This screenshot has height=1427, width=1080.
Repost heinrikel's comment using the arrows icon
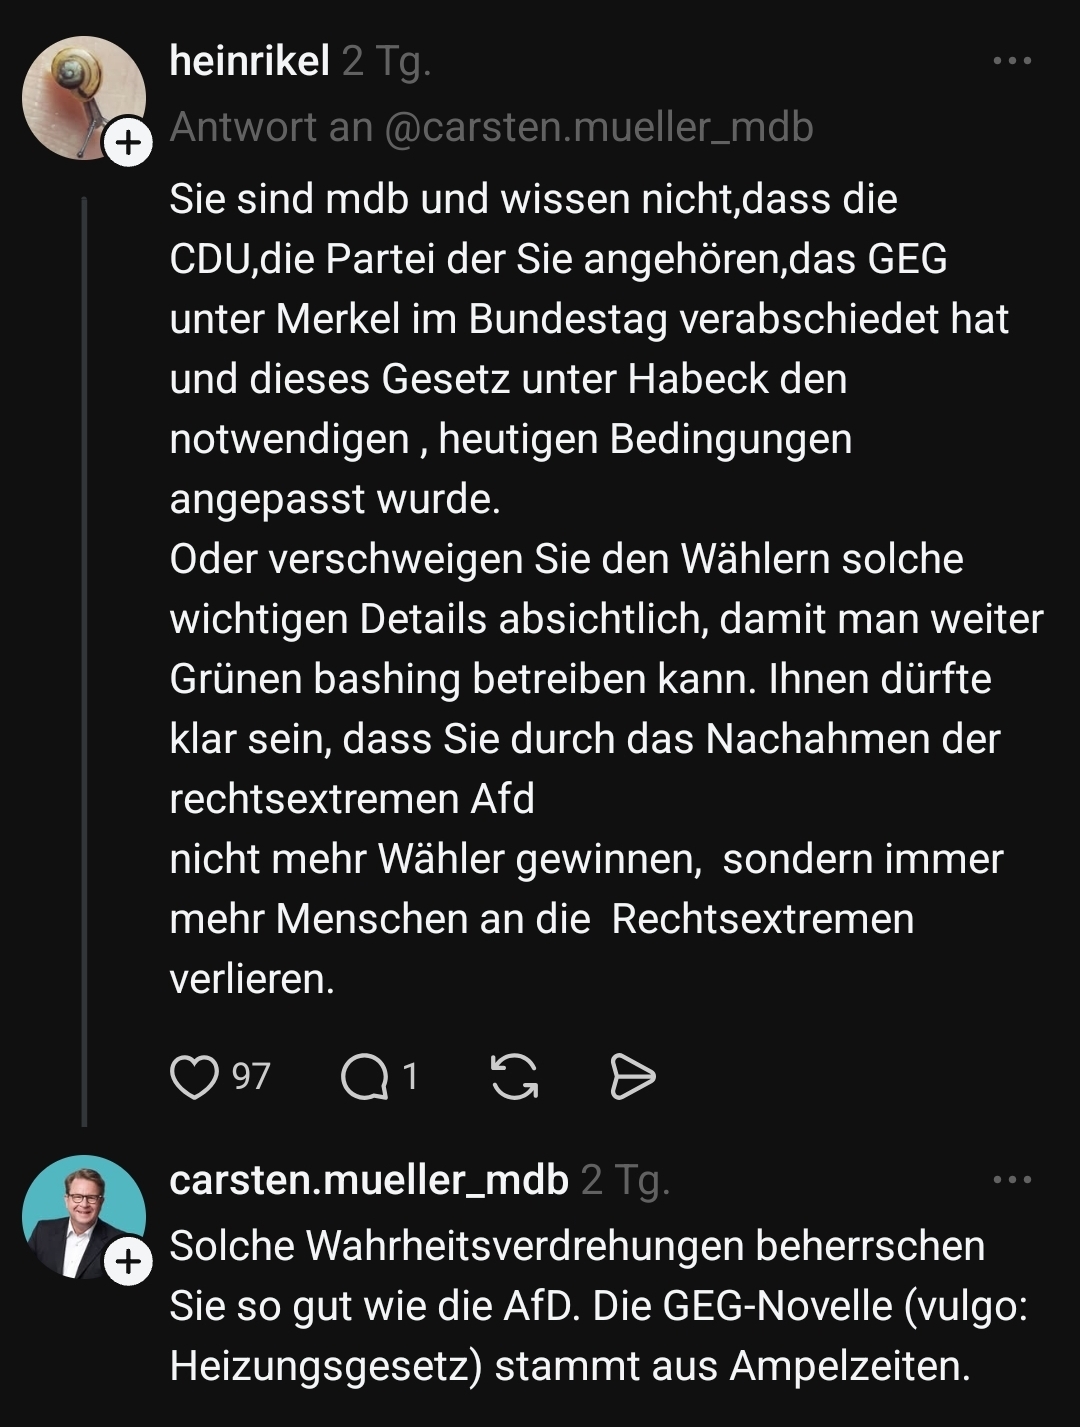click(x=515, y=1077)
